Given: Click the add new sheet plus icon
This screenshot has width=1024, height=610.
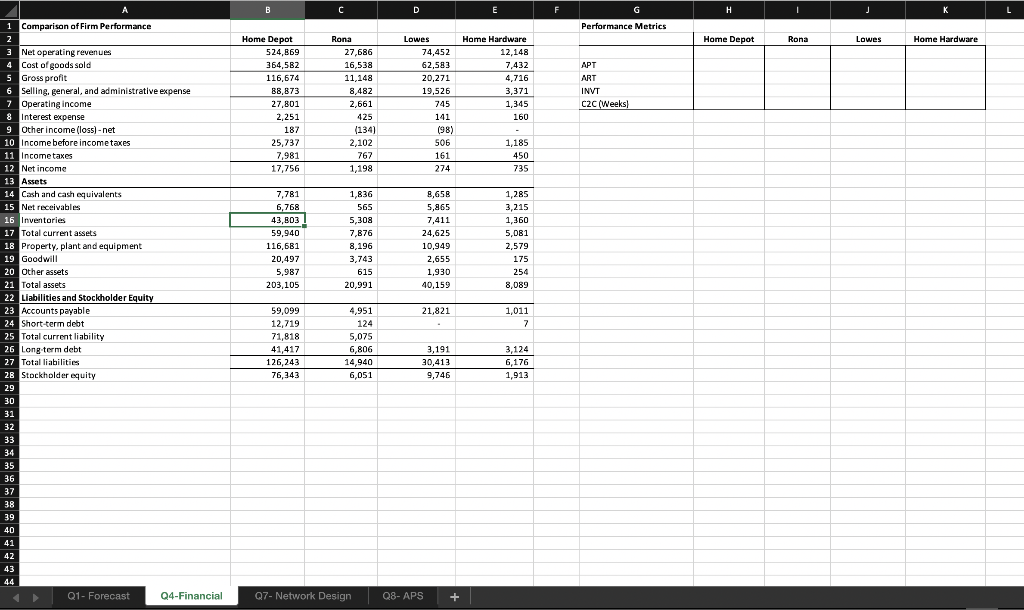Looking at the screenshot, I should (454, 595).
